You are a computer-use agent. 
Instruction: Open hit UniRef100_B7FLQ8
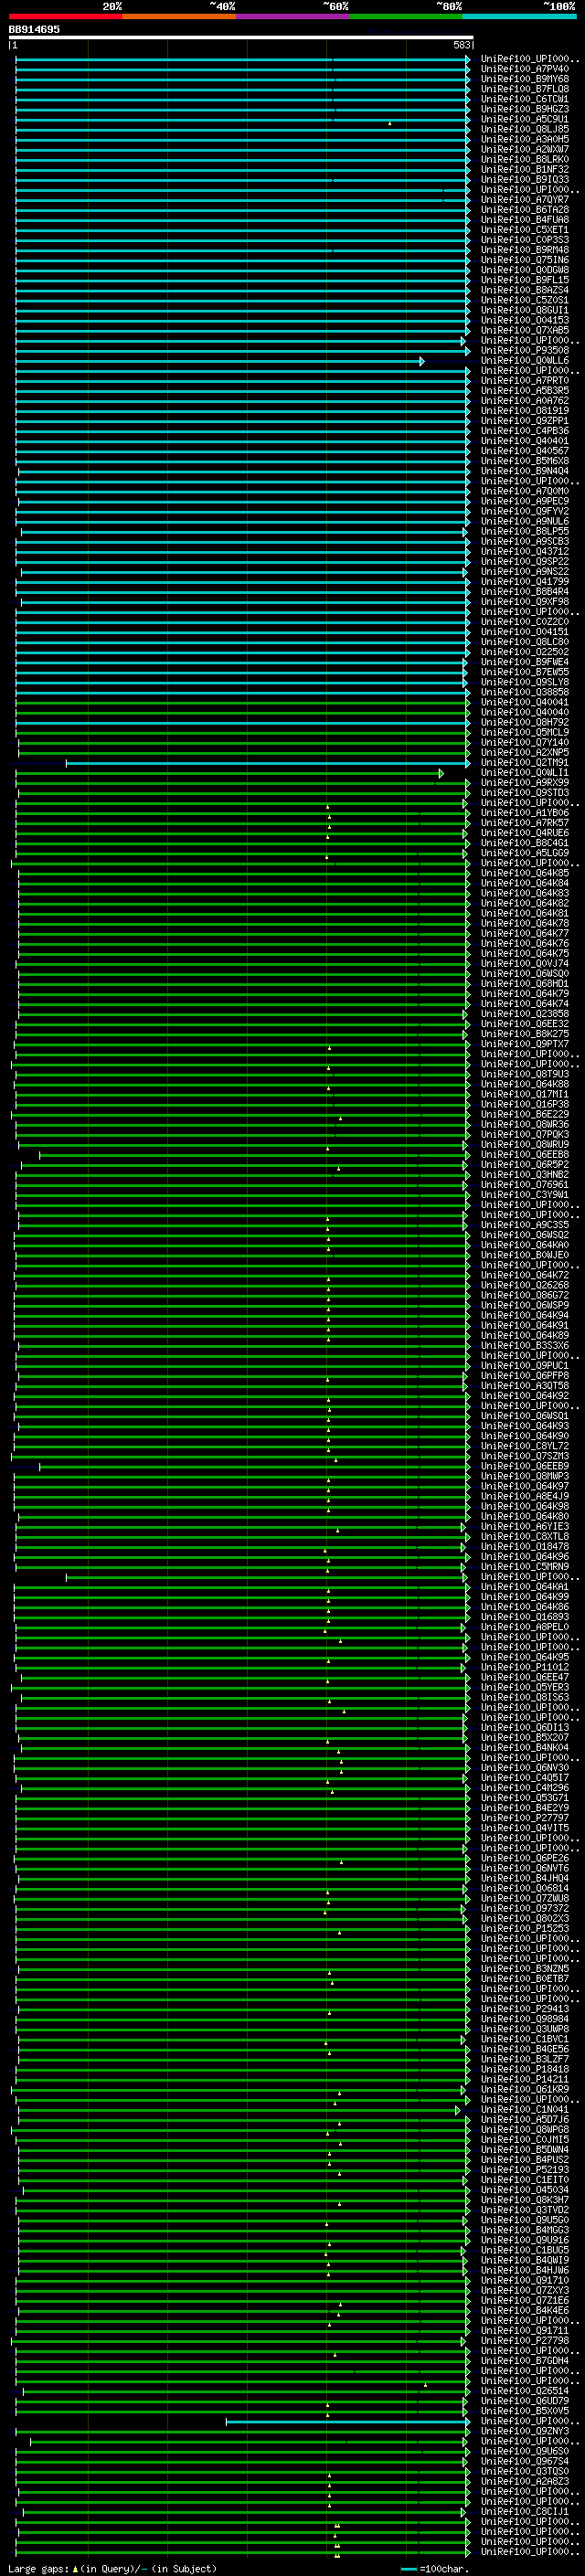pyautogui.click(x=525, y=89)
